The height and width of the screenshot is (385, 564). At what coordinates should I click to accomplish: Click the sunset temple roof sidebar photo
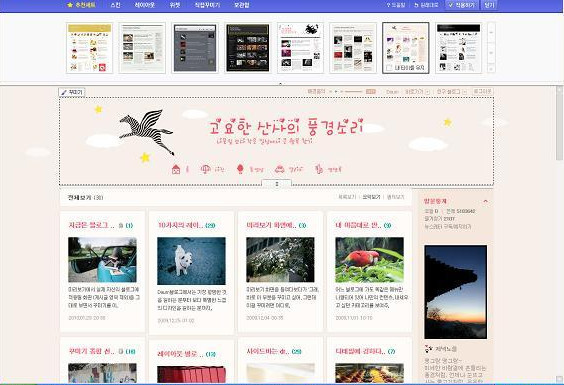click(x=455, y=292)
